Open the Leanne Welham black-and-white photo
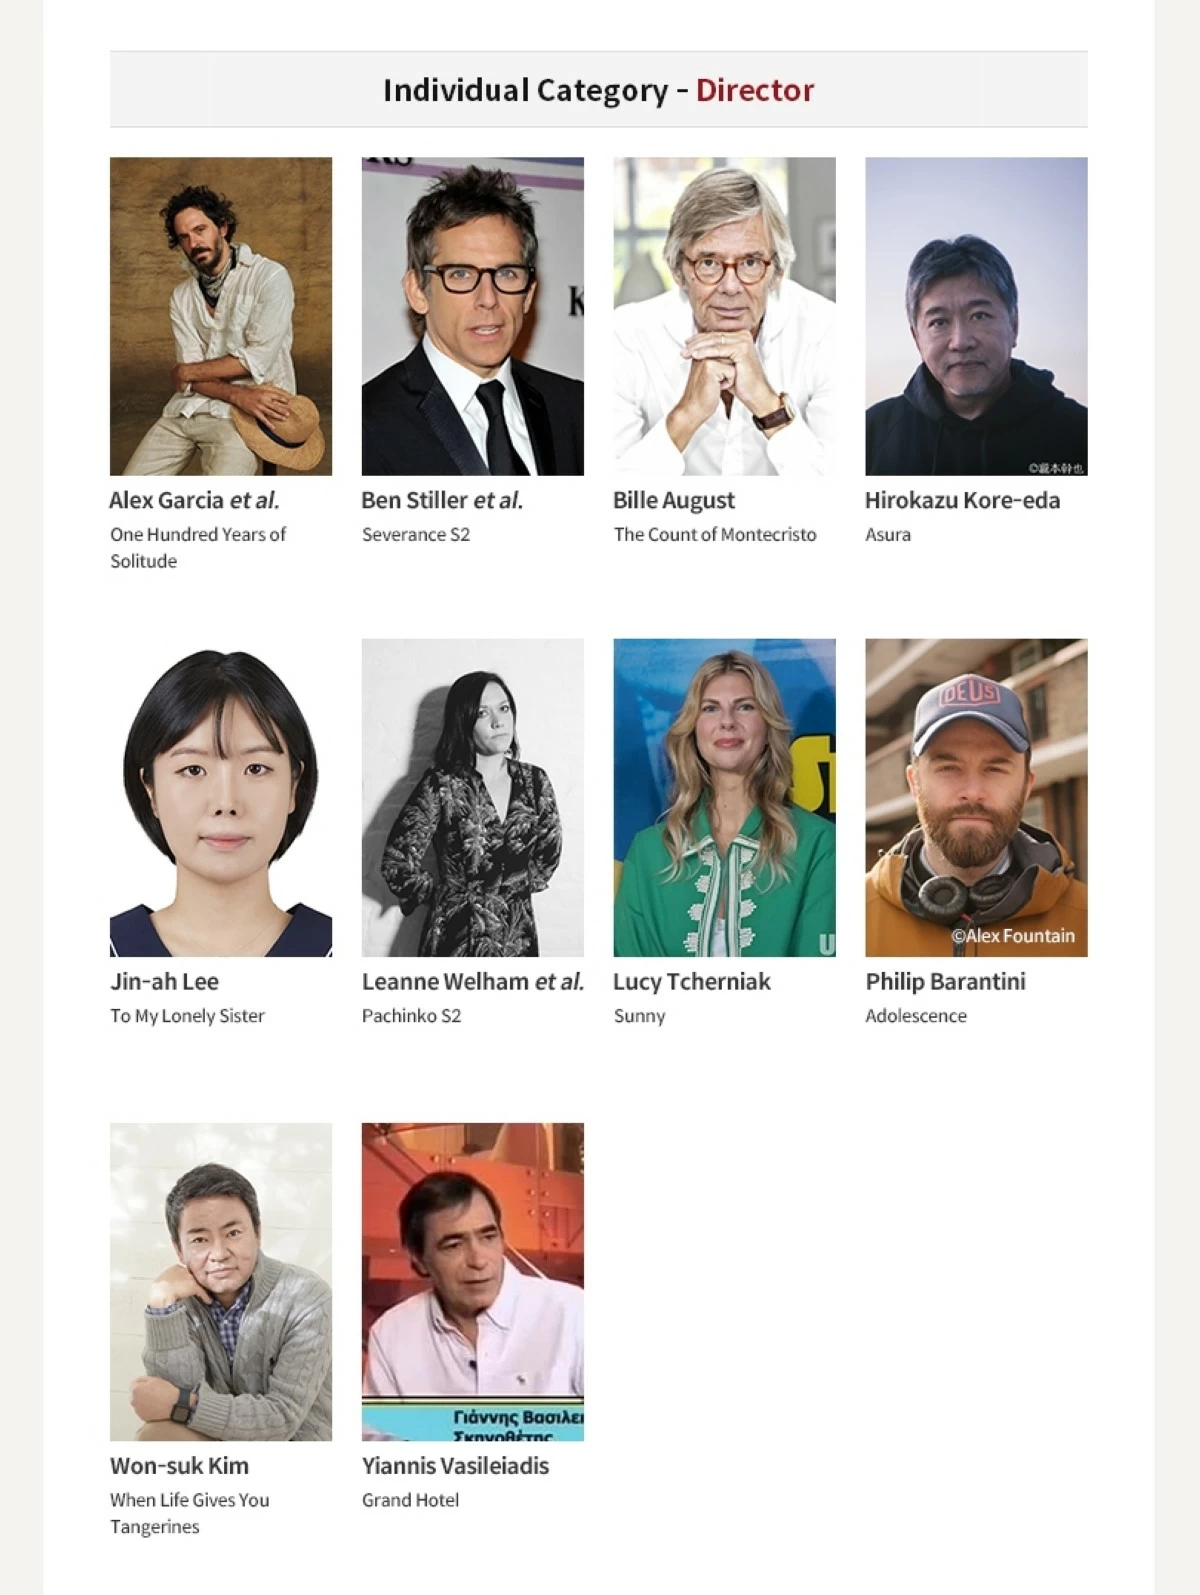Viewport: 1200px width, 1595px height. click(x=473, y=798)
